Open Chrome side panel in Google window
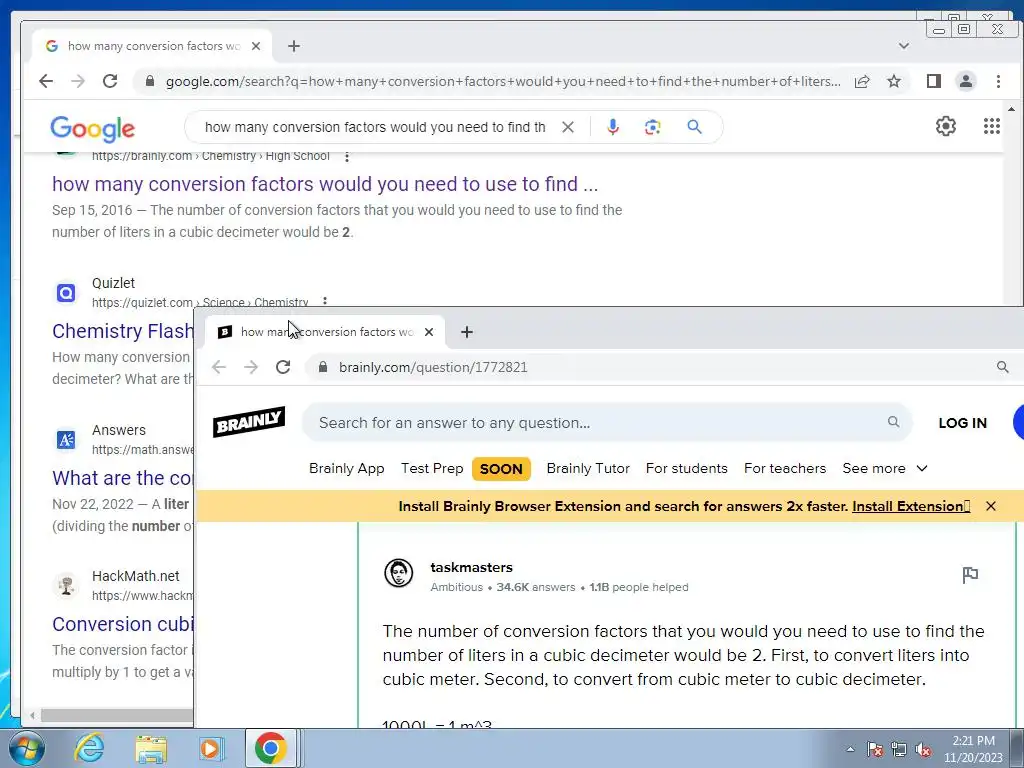Viewport: 1024px width, 768px height. [x=934, y=81]
